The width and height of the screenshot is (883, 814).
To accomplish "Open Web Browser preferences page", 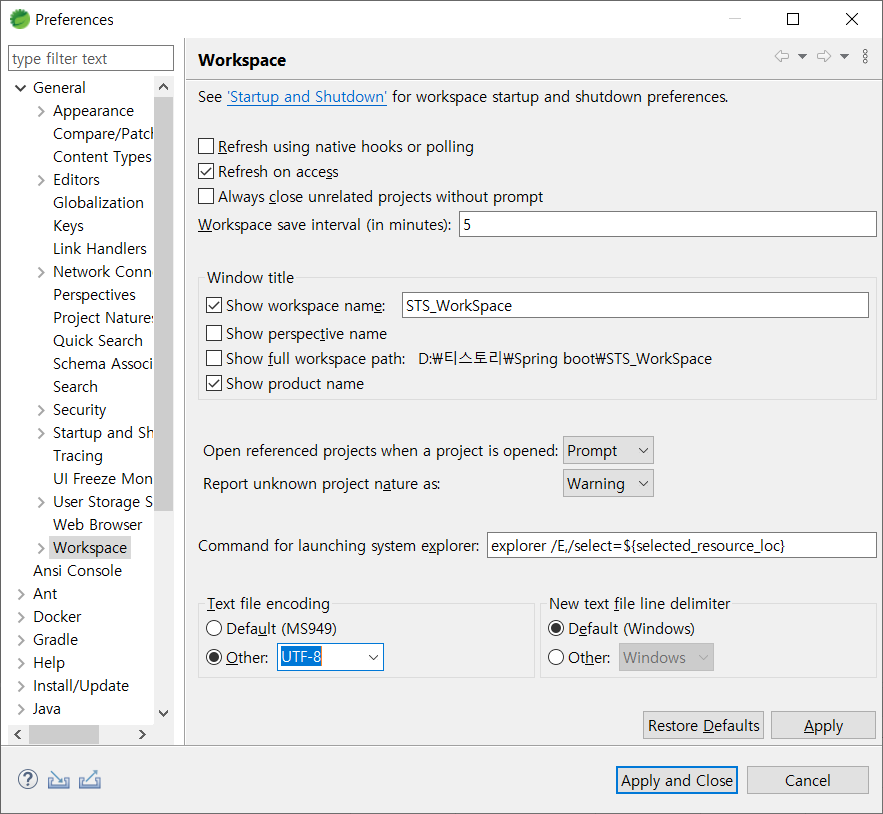I will [98, 524].
